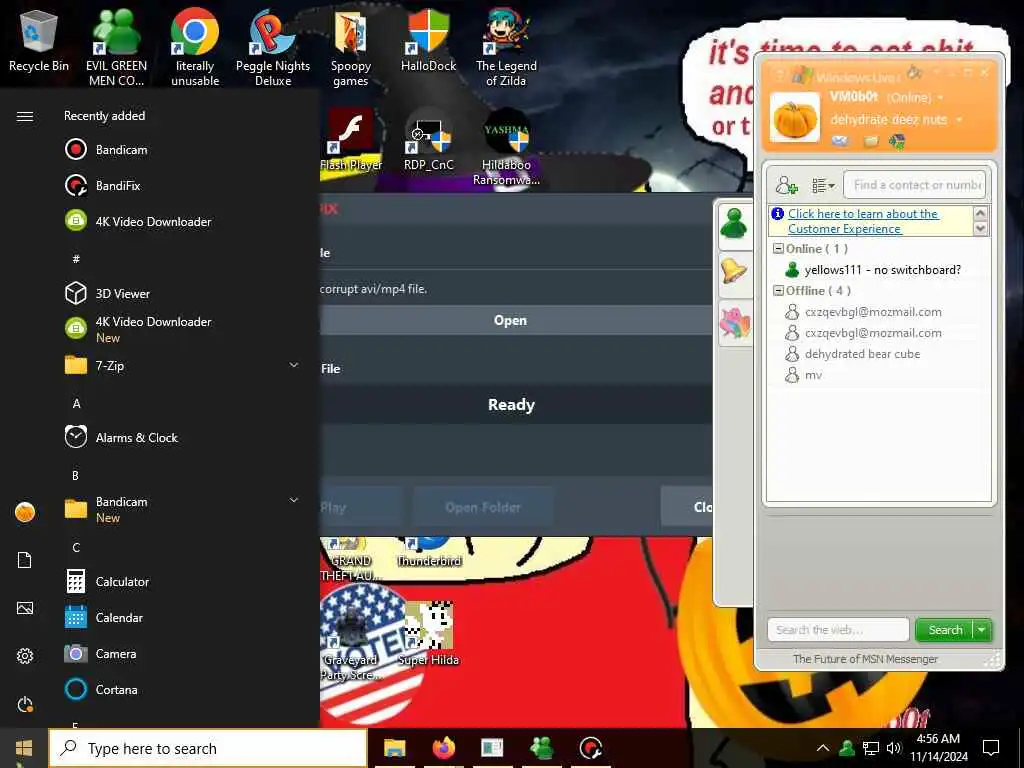Viewport: 1024px width, 768px height.
Task: Open the Online status dropdown beside VM0b0t
Action: (x=941, y=97)
